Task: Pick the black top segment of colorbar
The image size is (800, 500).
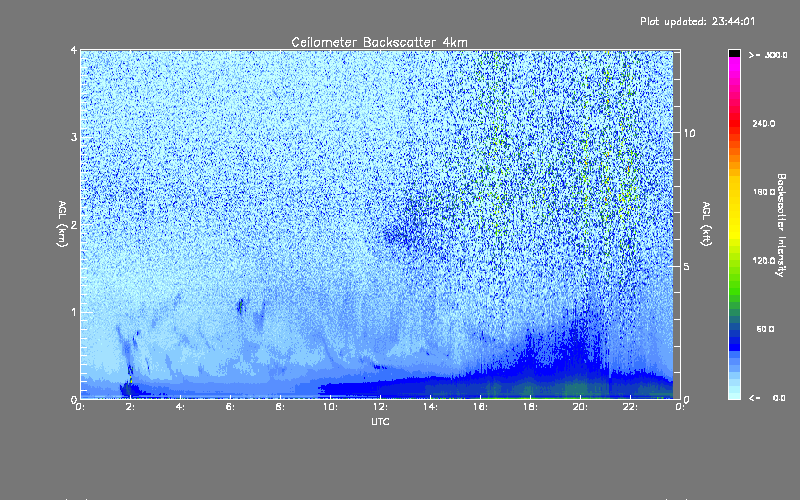Action: click(735, 53)
